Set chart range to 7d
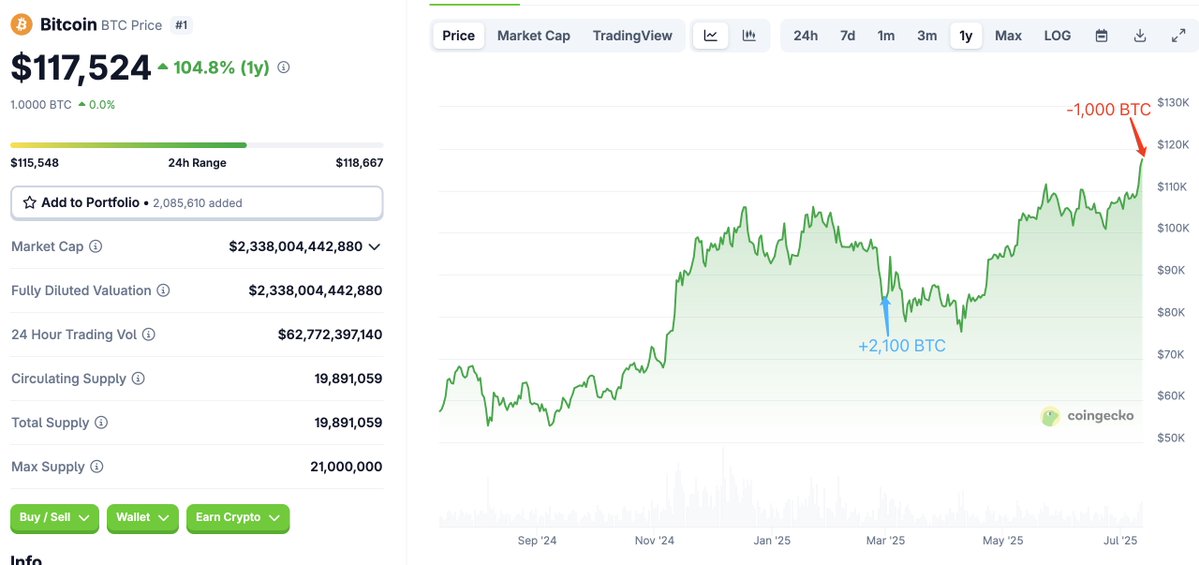 click(847, 35)
